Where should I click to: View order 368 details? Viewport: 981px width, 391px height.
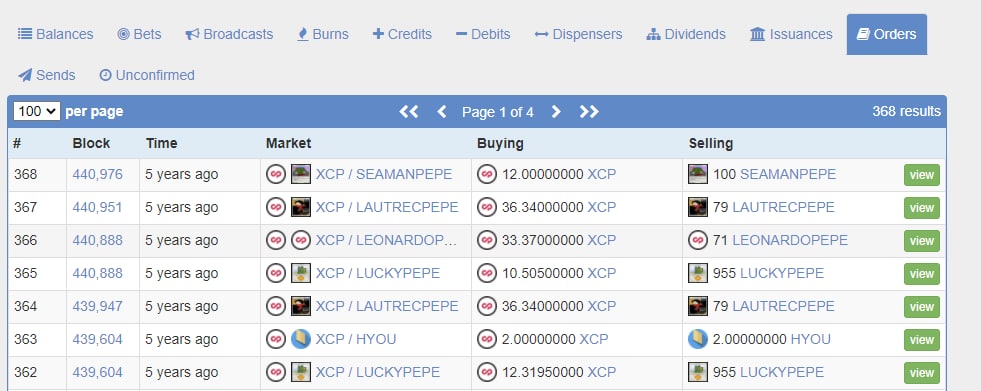(x=922, y=175)
